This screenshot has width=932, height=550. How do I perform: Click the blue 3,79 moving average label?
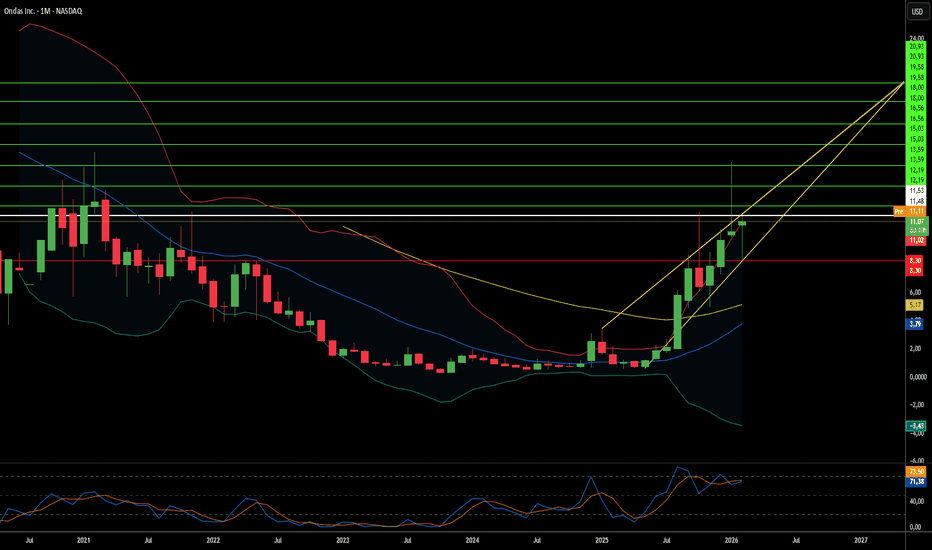[x=915, y=324]
